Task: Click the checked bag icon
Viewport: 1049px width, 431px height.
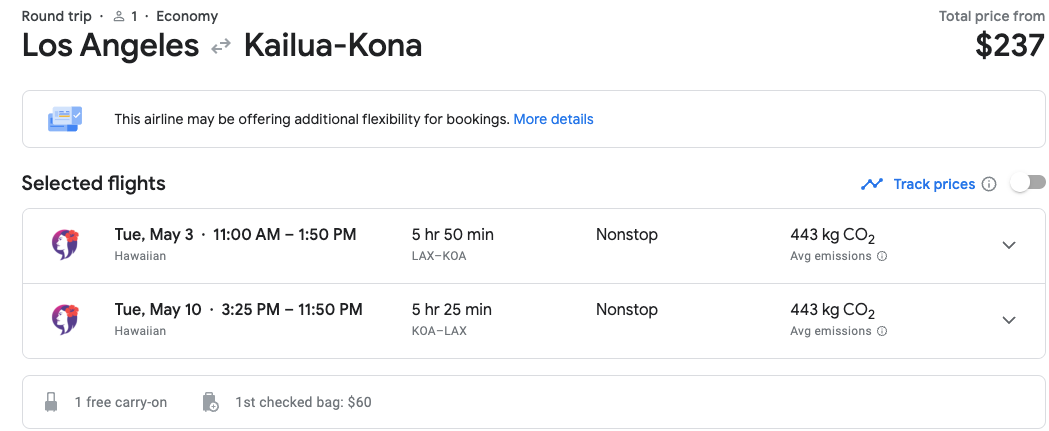Action: (210, 402)
